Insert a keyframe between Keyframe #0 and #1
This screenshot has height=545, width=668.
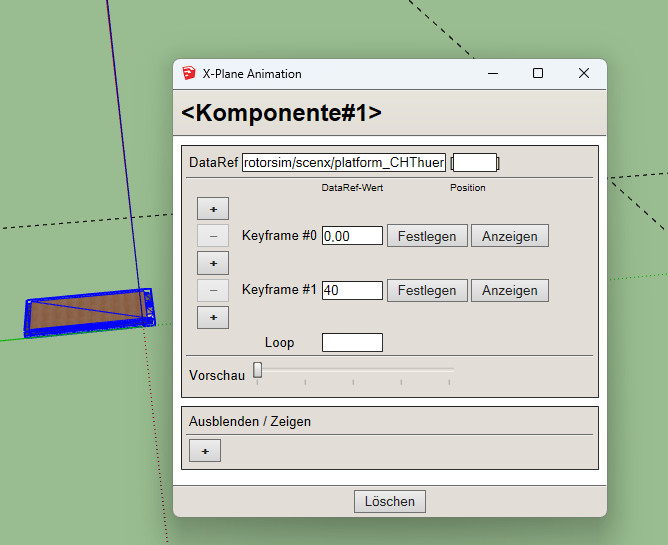[213, 263]
